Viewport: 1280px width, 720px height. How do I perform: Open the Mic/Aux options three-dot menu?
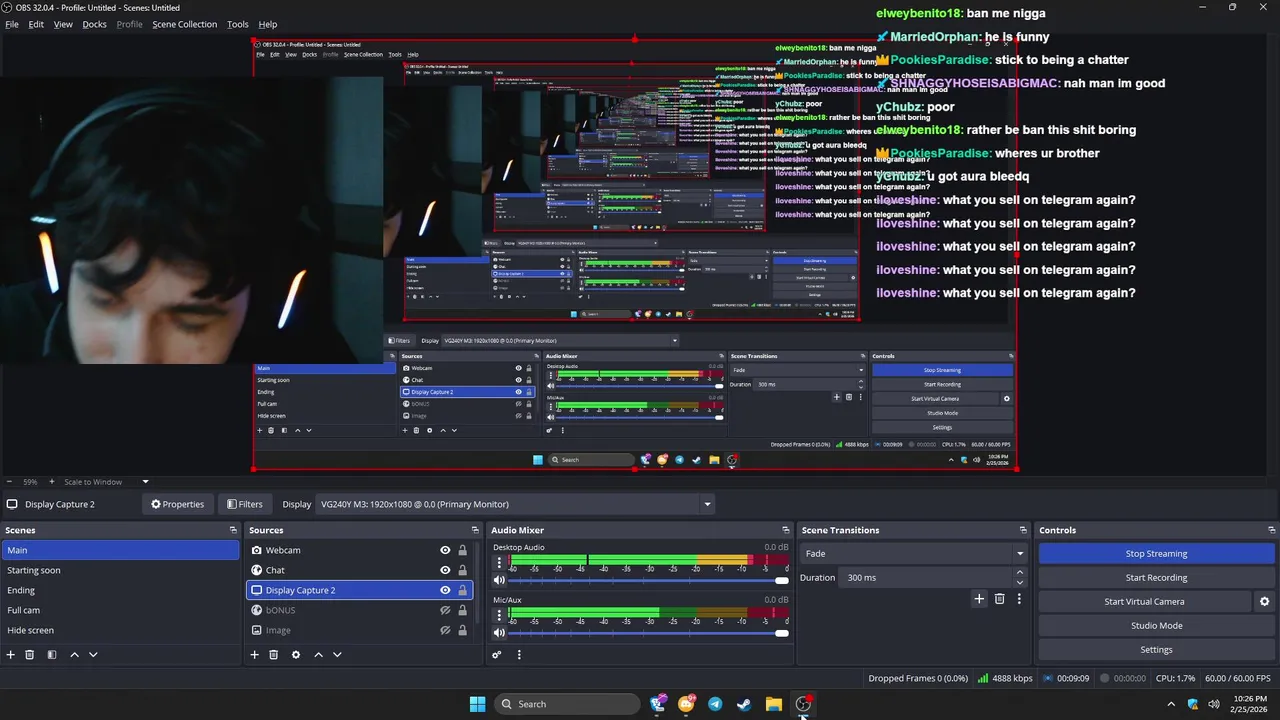[499, 614]
